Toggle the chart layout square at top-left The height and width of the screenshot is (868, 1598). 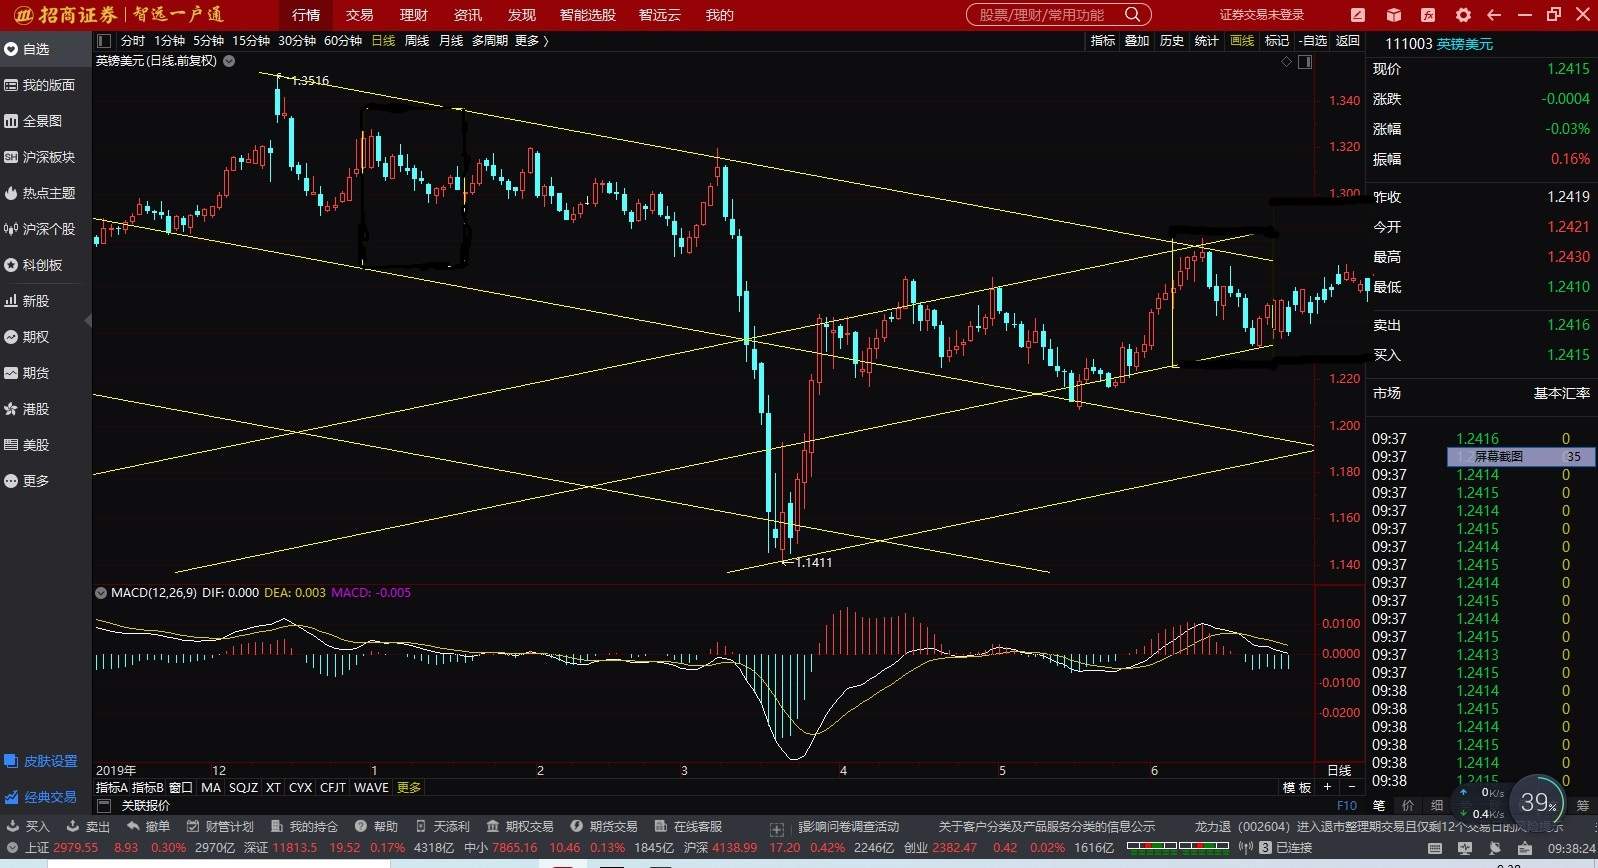pos(103,41)
